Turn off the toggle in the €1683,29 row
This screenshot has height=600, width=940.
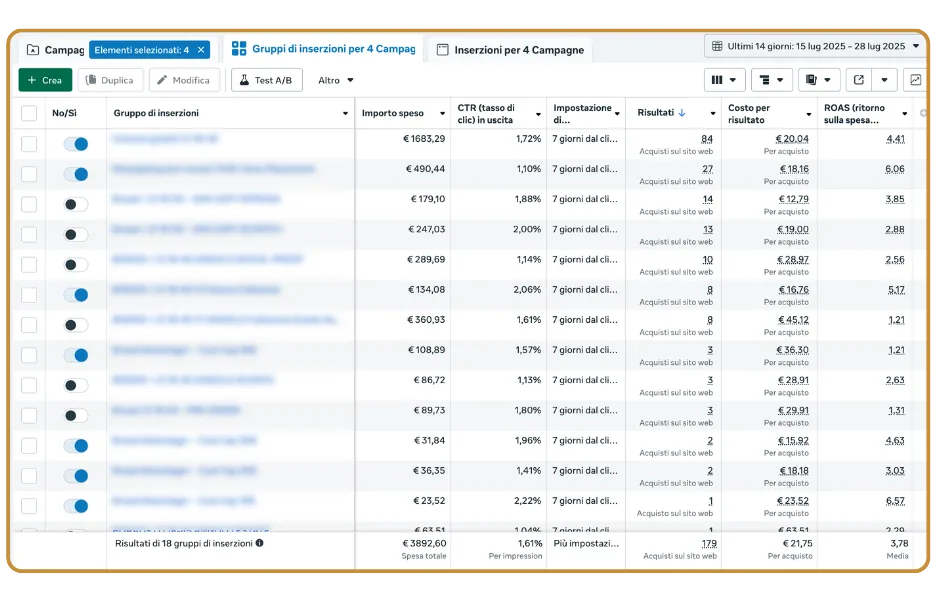click(76, 144)
